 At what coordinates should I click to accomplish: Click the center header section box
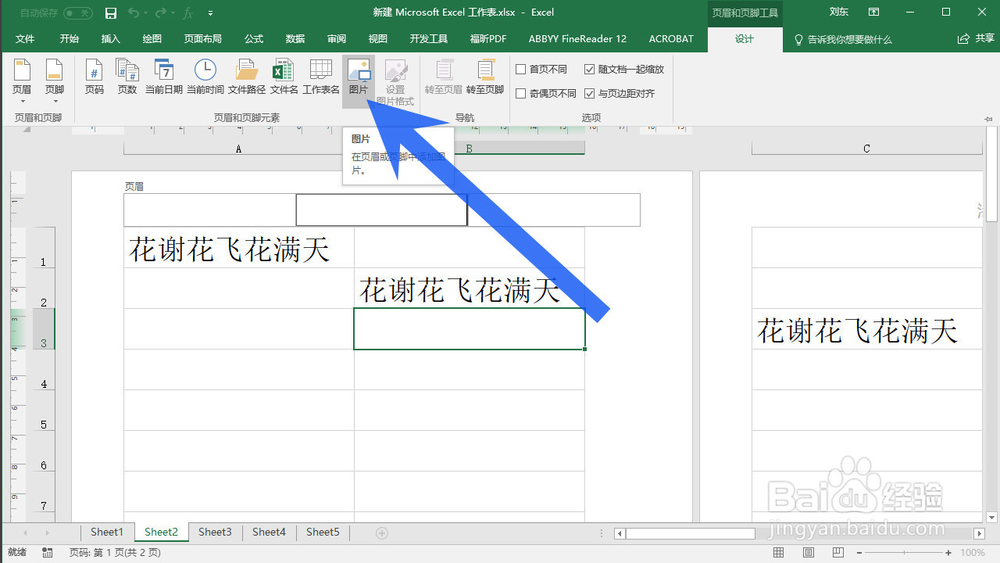coord(381,210)
